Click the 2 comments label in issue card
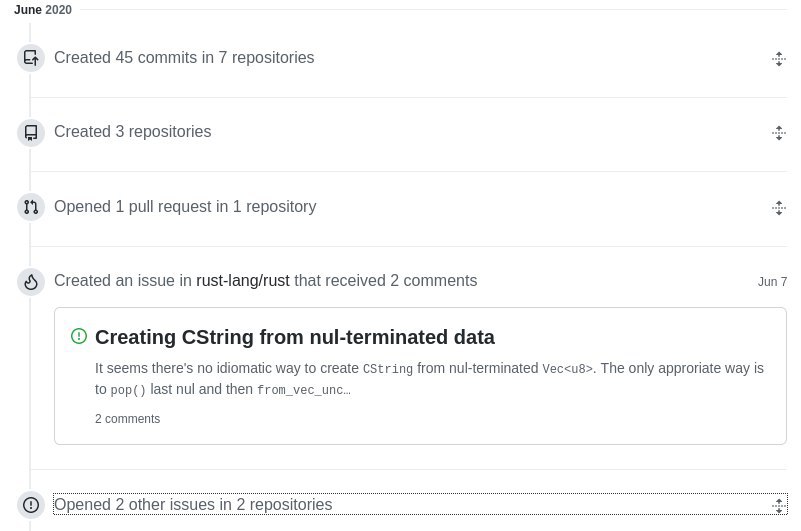The width and height of the screenshot is (801, 531). [127, 419]
